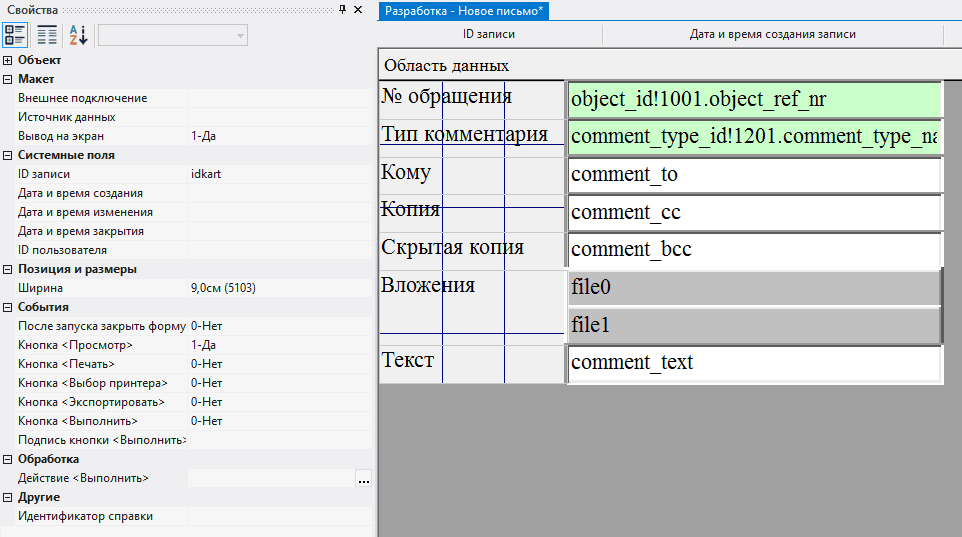The width and height of the screenshot is (962, 537).
Task: Select the file0 attachment field
Action: click(x=754, y=288)
